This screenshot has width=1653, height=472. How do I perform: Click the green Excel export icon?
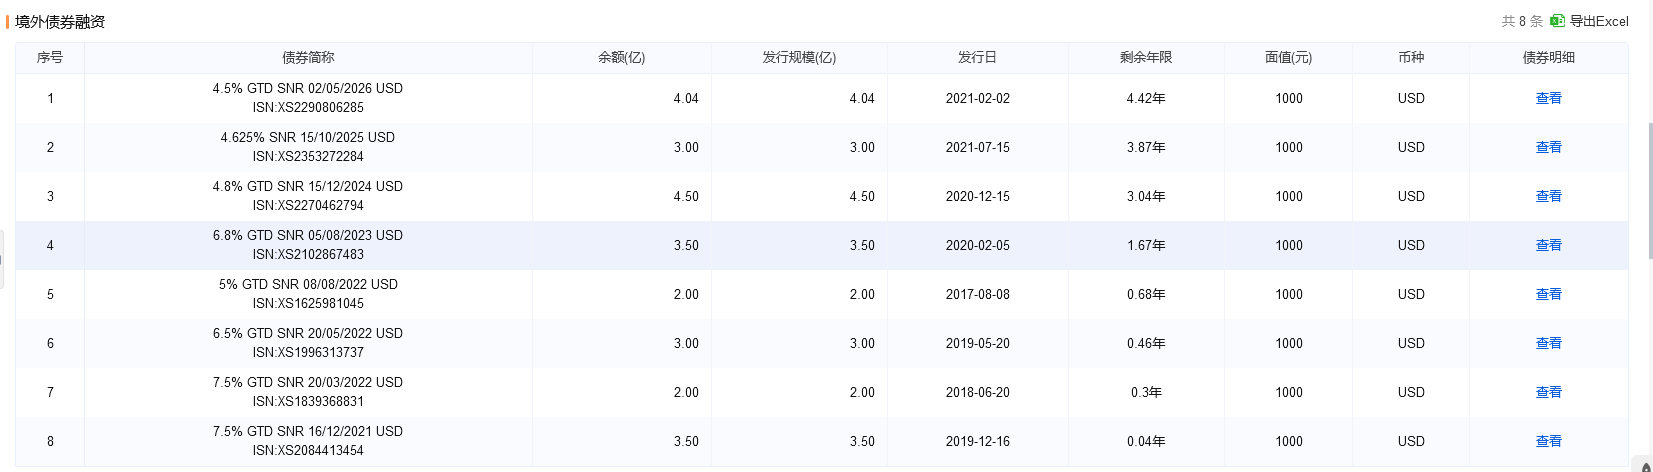1557,21
